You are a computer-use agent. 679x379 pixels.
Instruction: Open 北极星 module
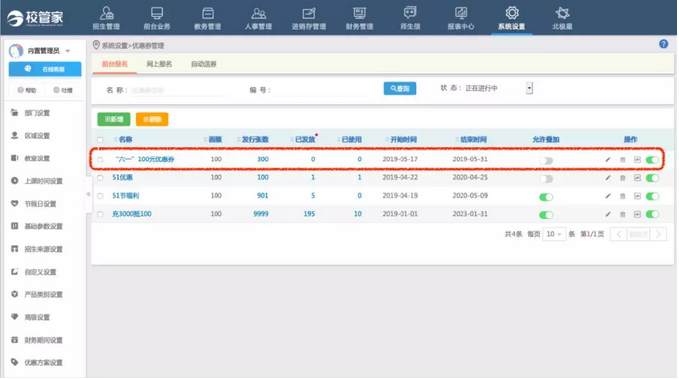[562, 18]
